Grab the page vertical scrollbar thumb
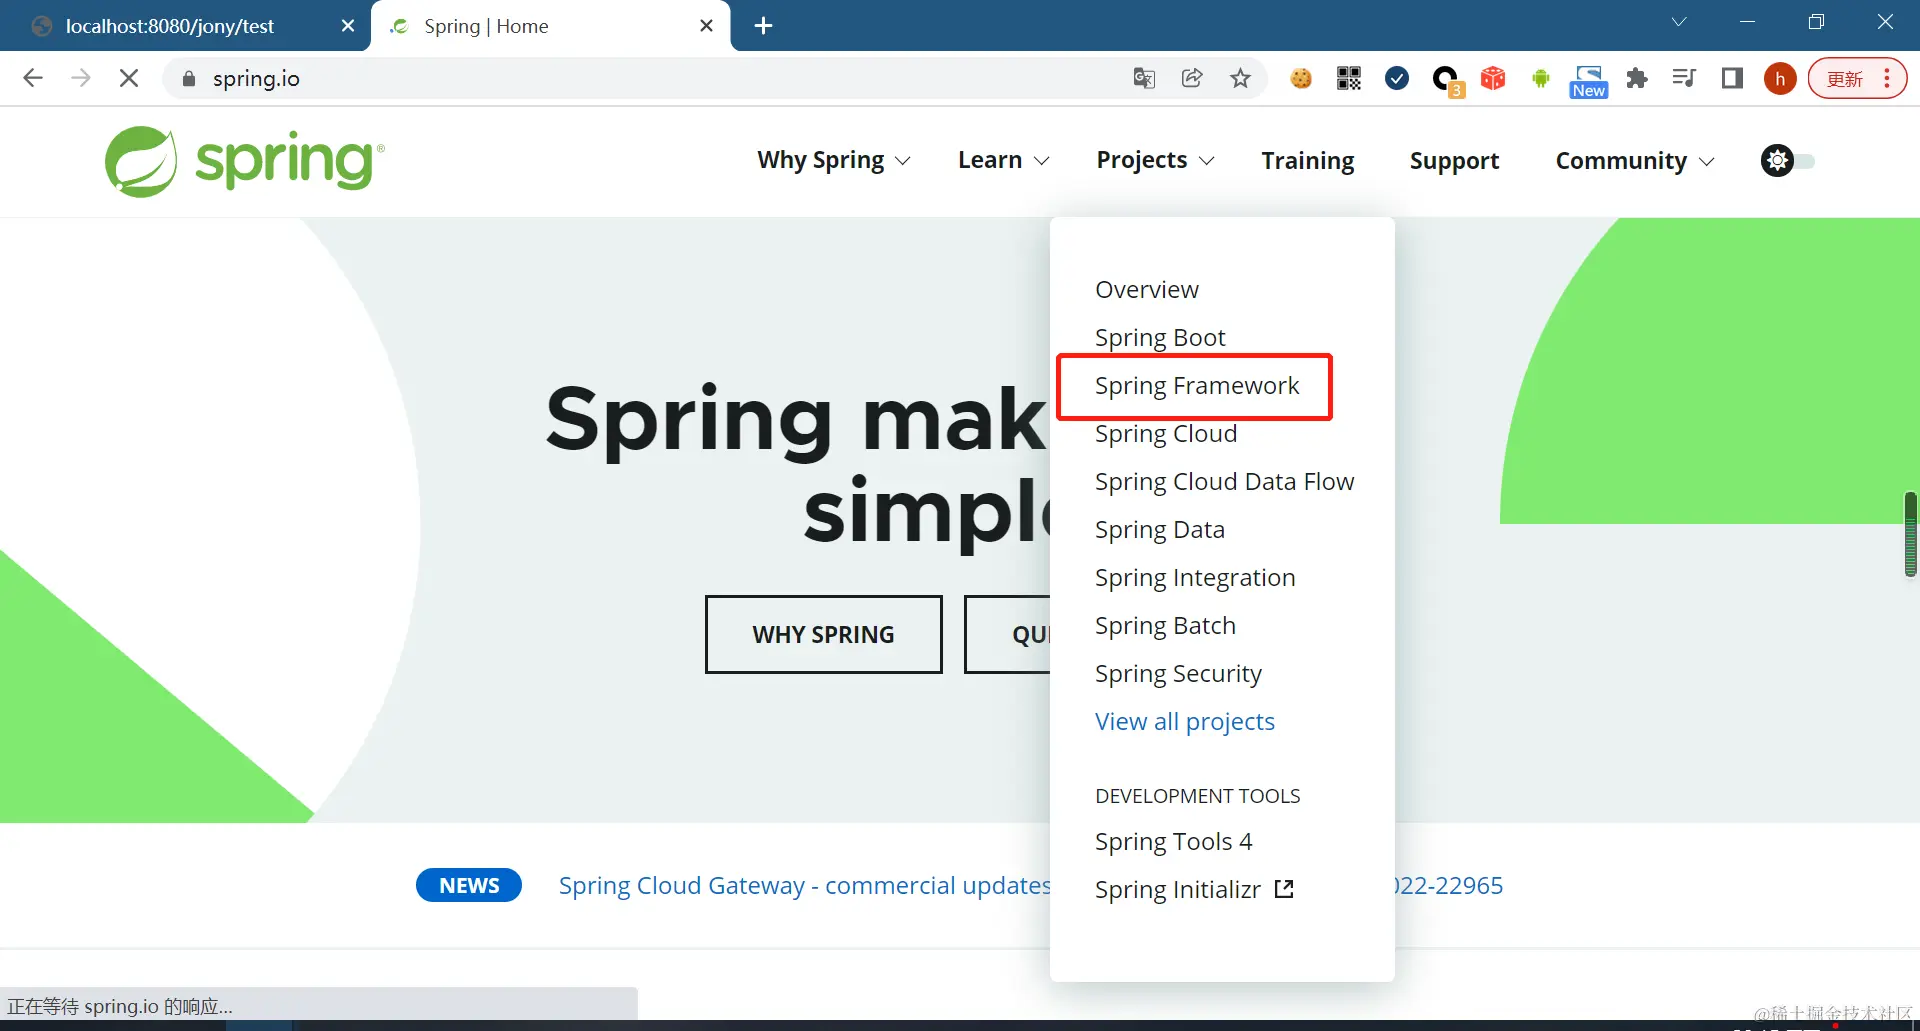Image resolution: width=1920 pixels, height=1031 pixels. [1911, 534]
